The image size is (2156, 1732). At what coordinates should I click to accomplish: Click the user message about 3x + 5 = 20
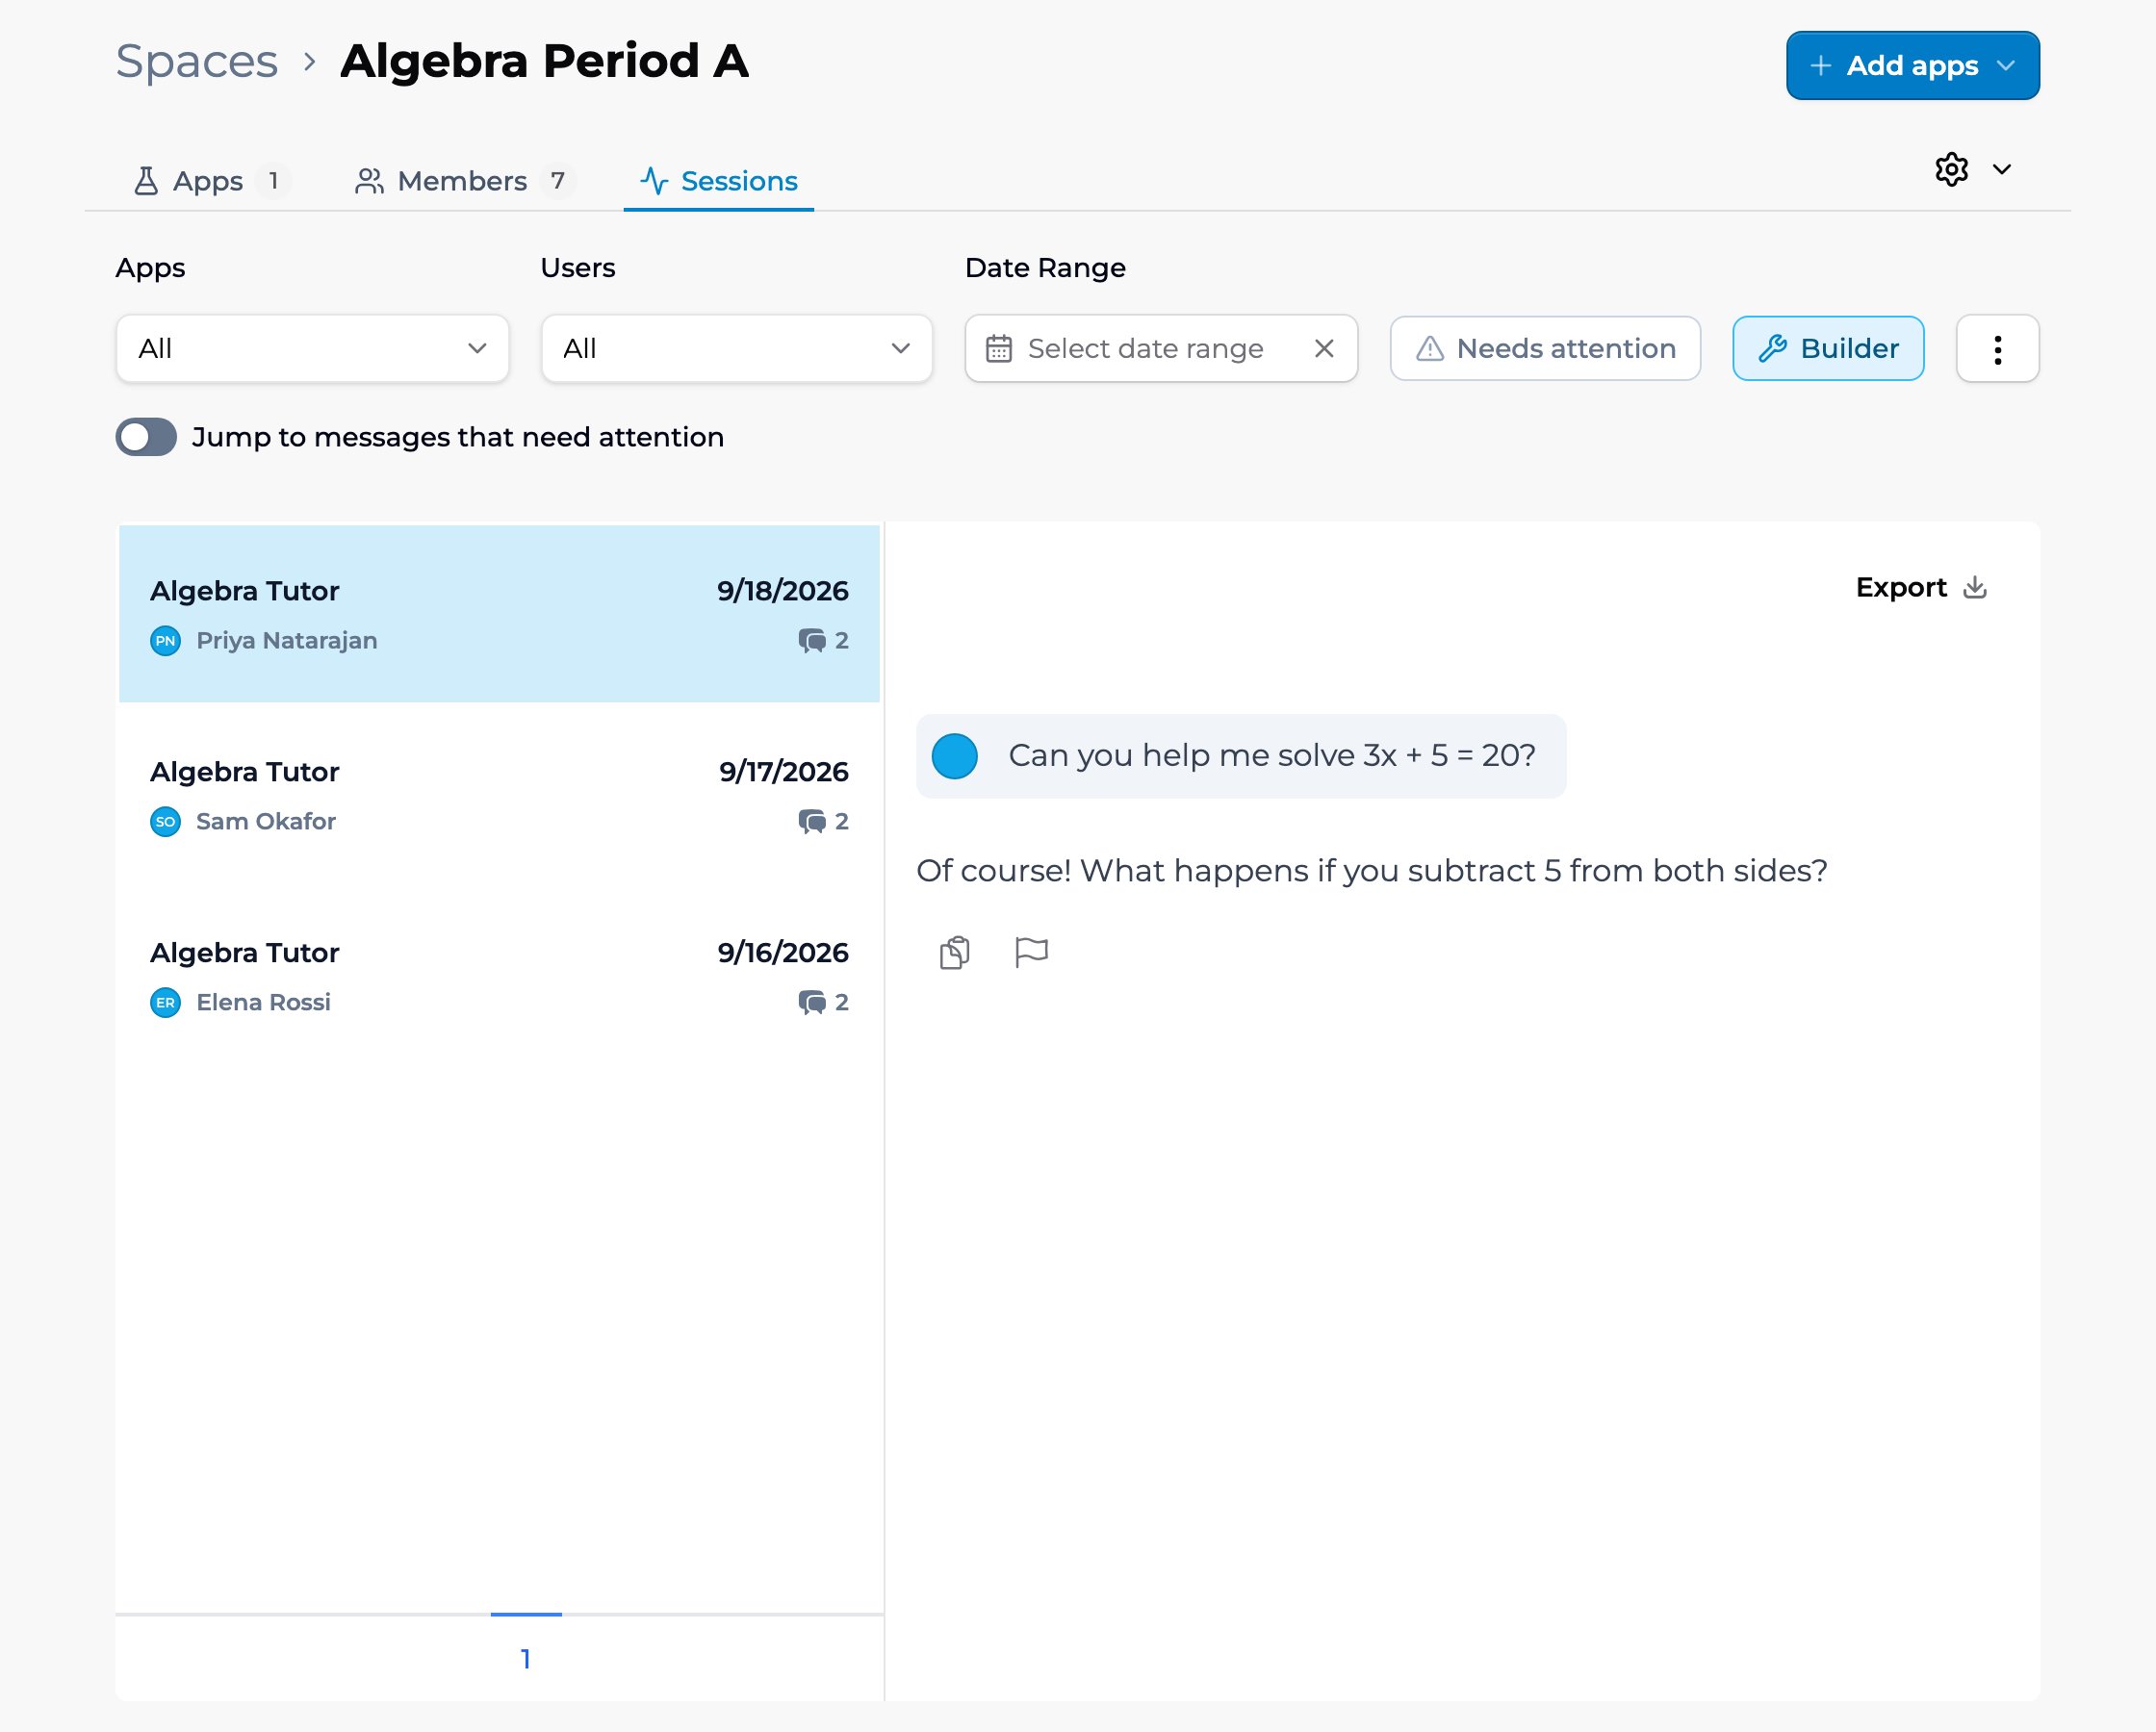pyautogui.click(x=1241, y=756)
